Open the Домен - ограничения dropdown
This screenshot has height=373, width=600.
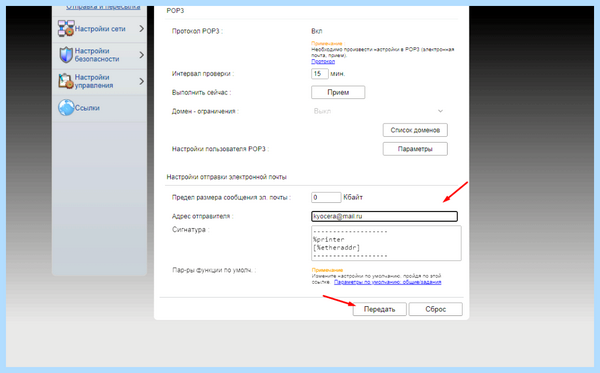tap(379, 111)
